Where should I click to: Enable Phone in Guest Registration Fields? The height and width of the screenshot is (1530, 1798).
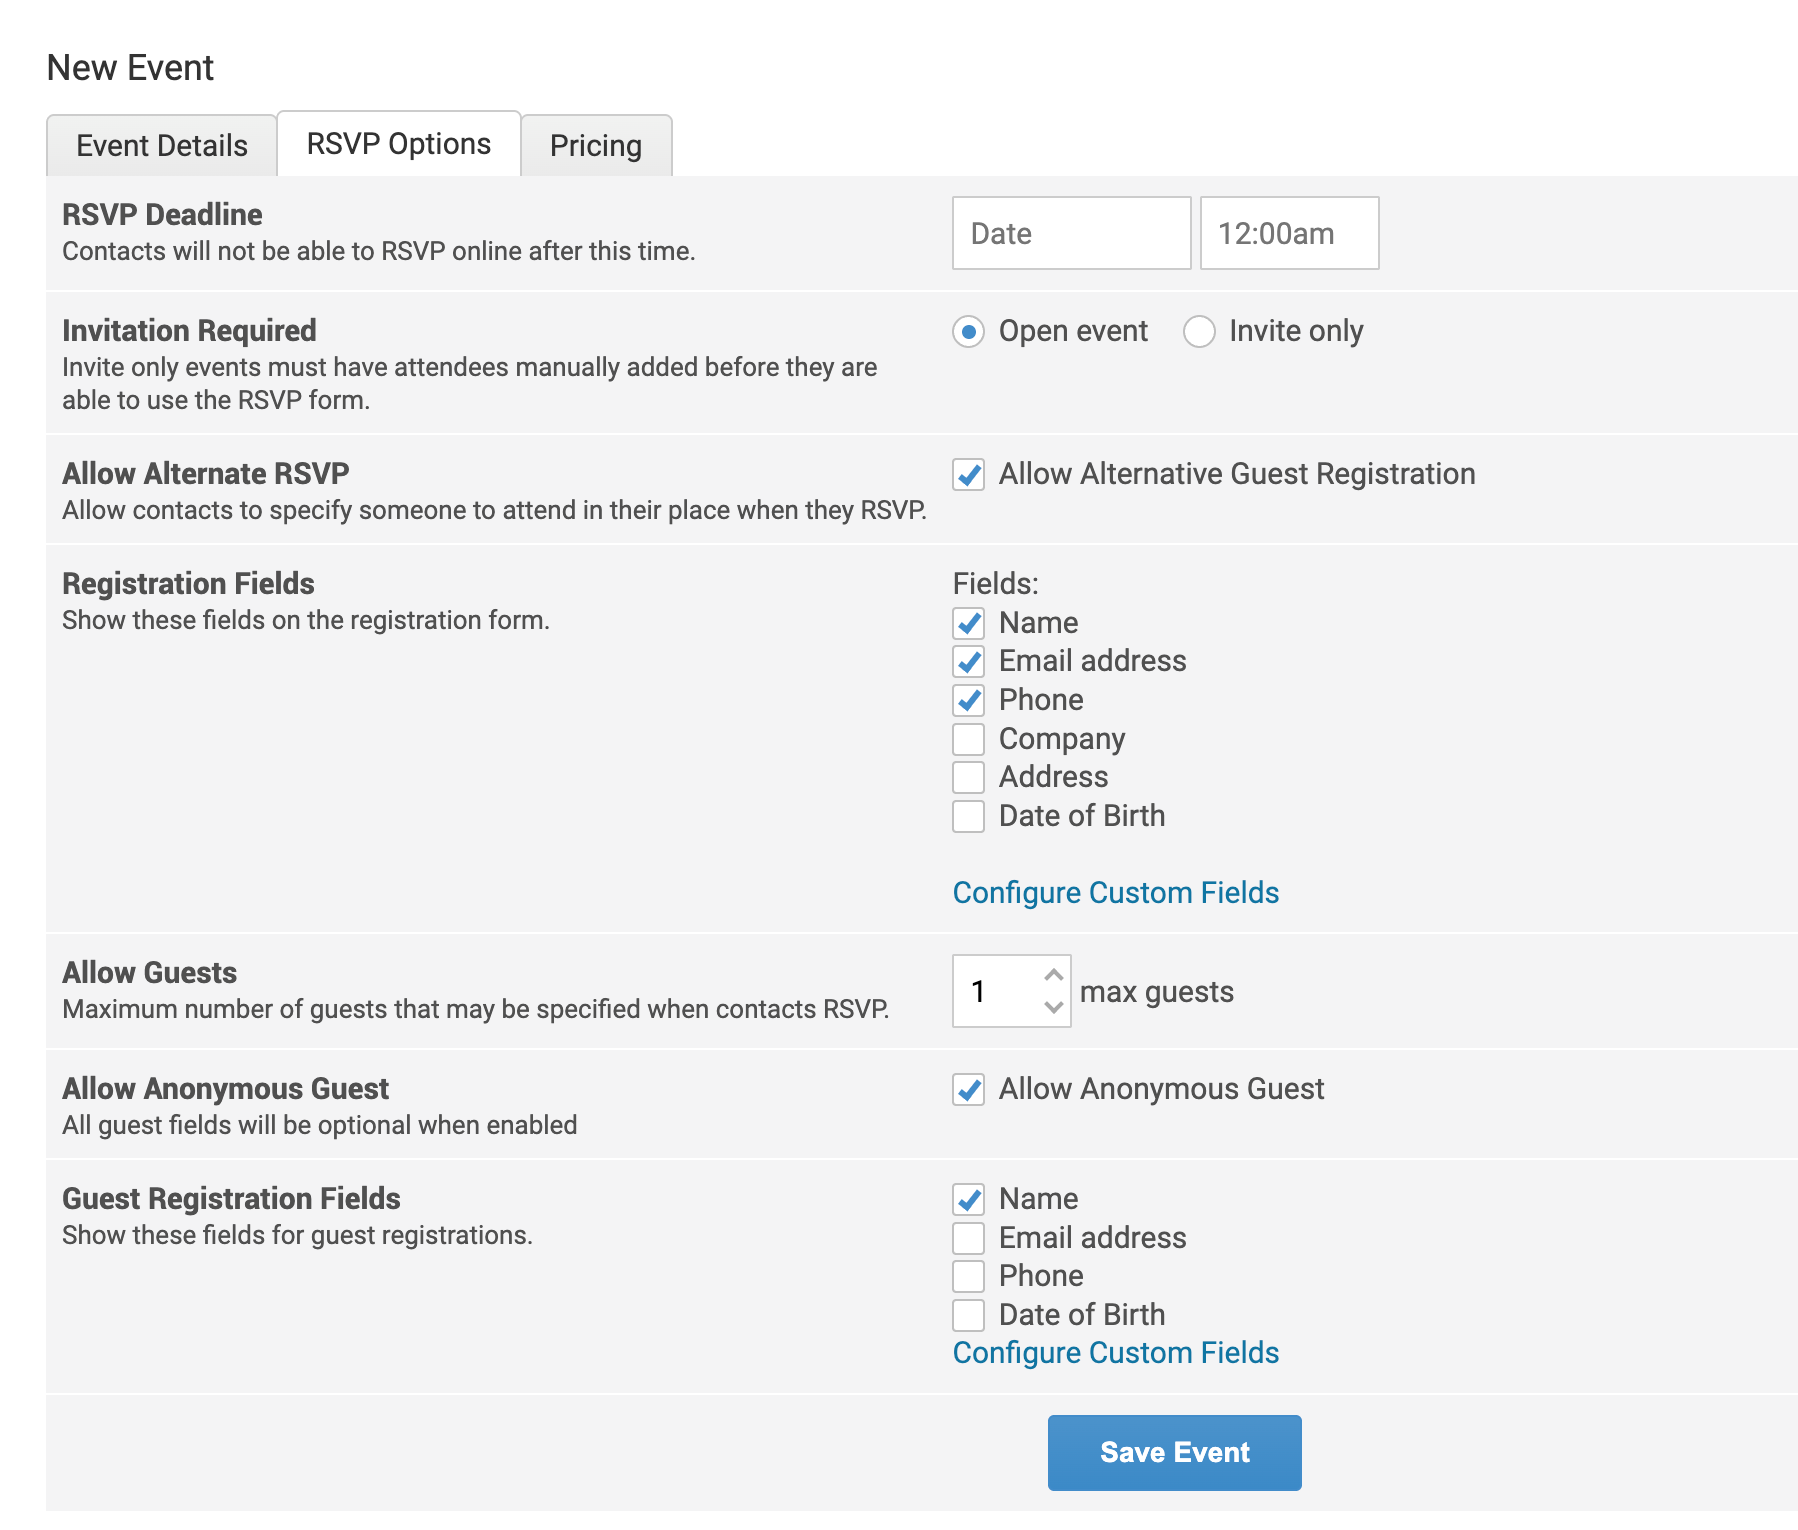(968, 1276)
